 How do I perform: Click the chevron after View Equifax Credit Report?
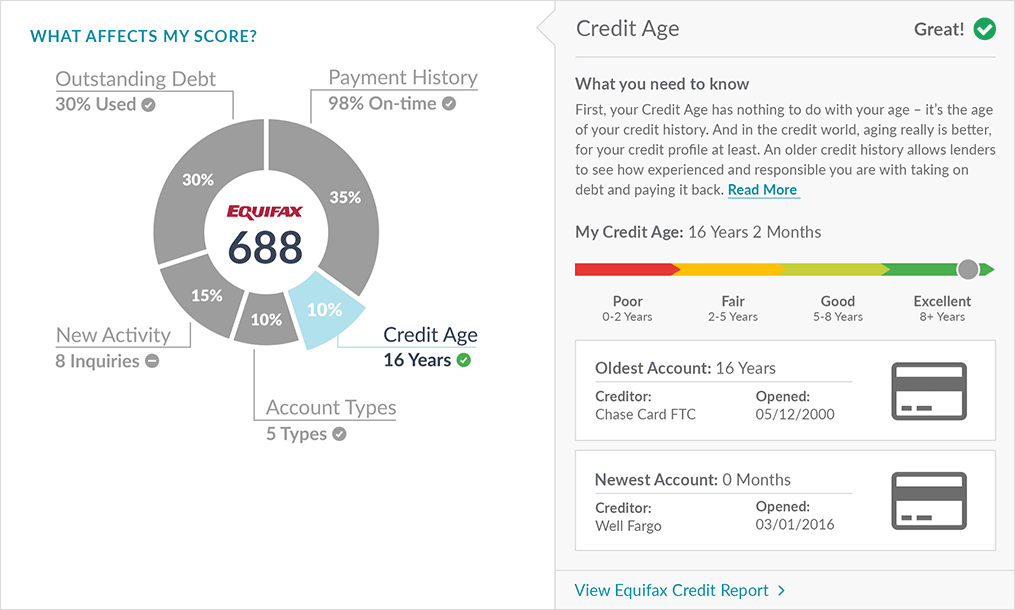click(782, 590)
